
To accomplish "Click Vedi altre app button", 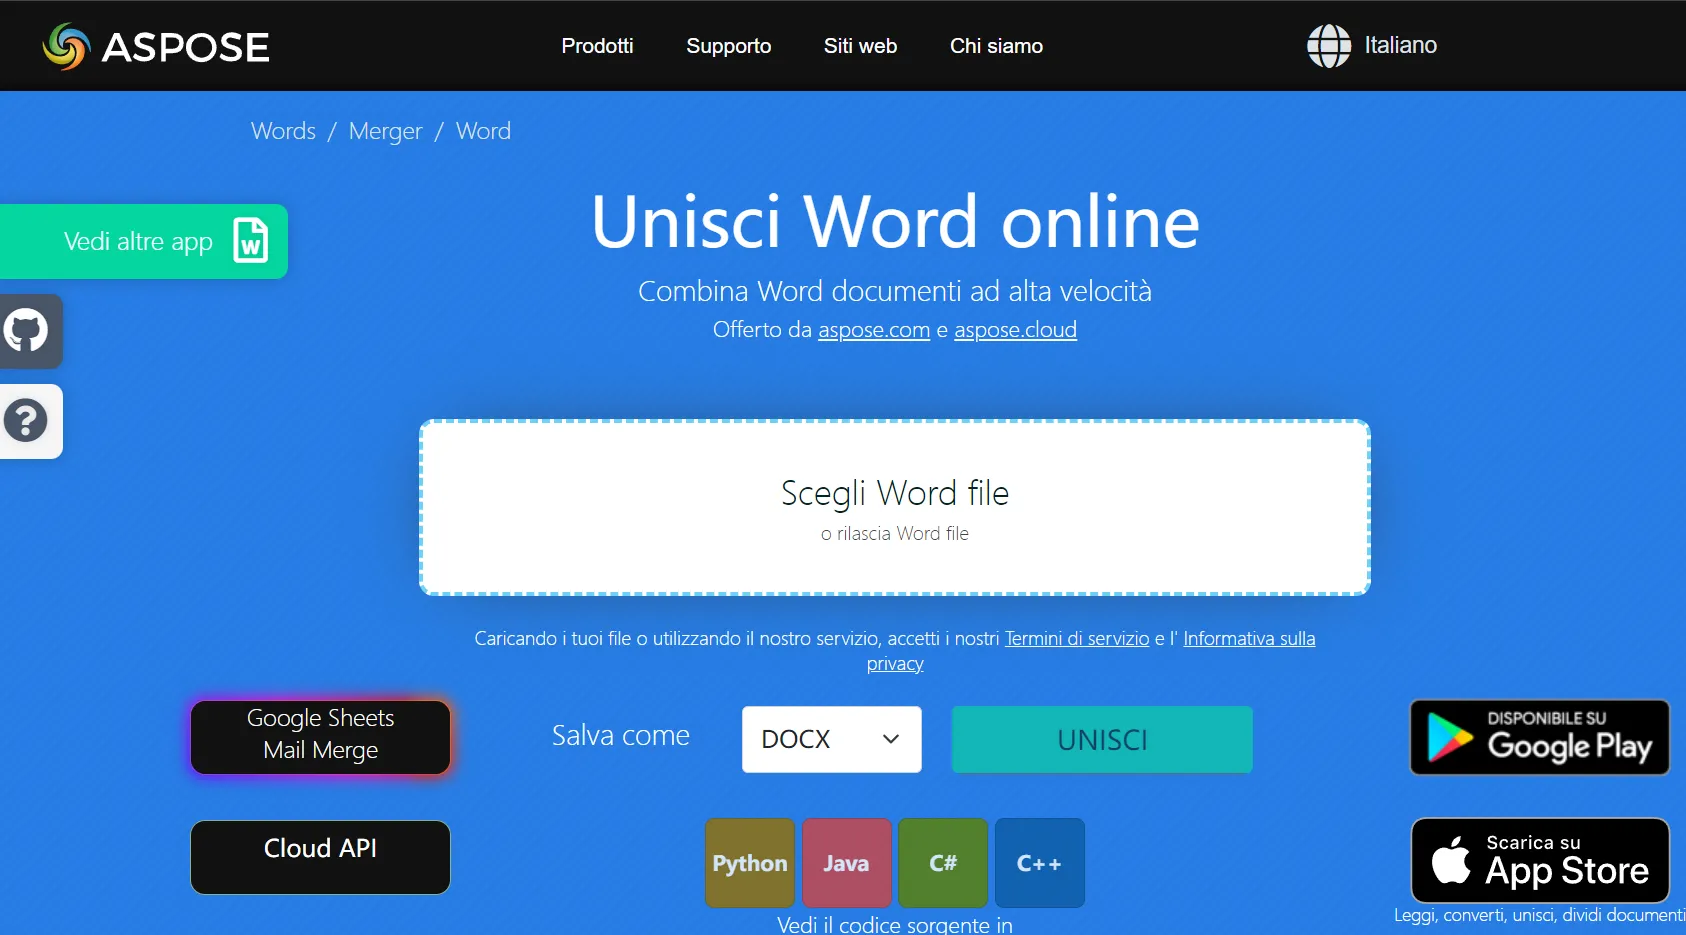I will [x=143, y=241].
